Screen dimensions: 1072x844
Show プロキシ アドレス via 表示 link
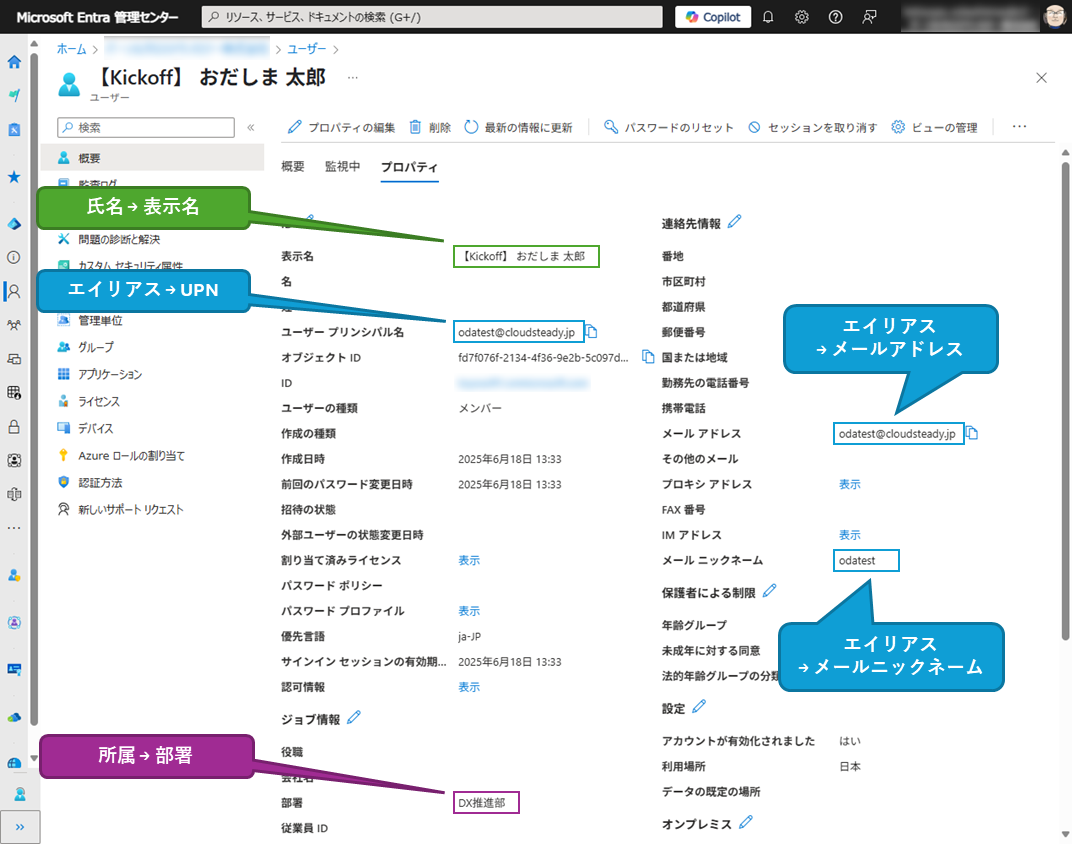point(850,484)
